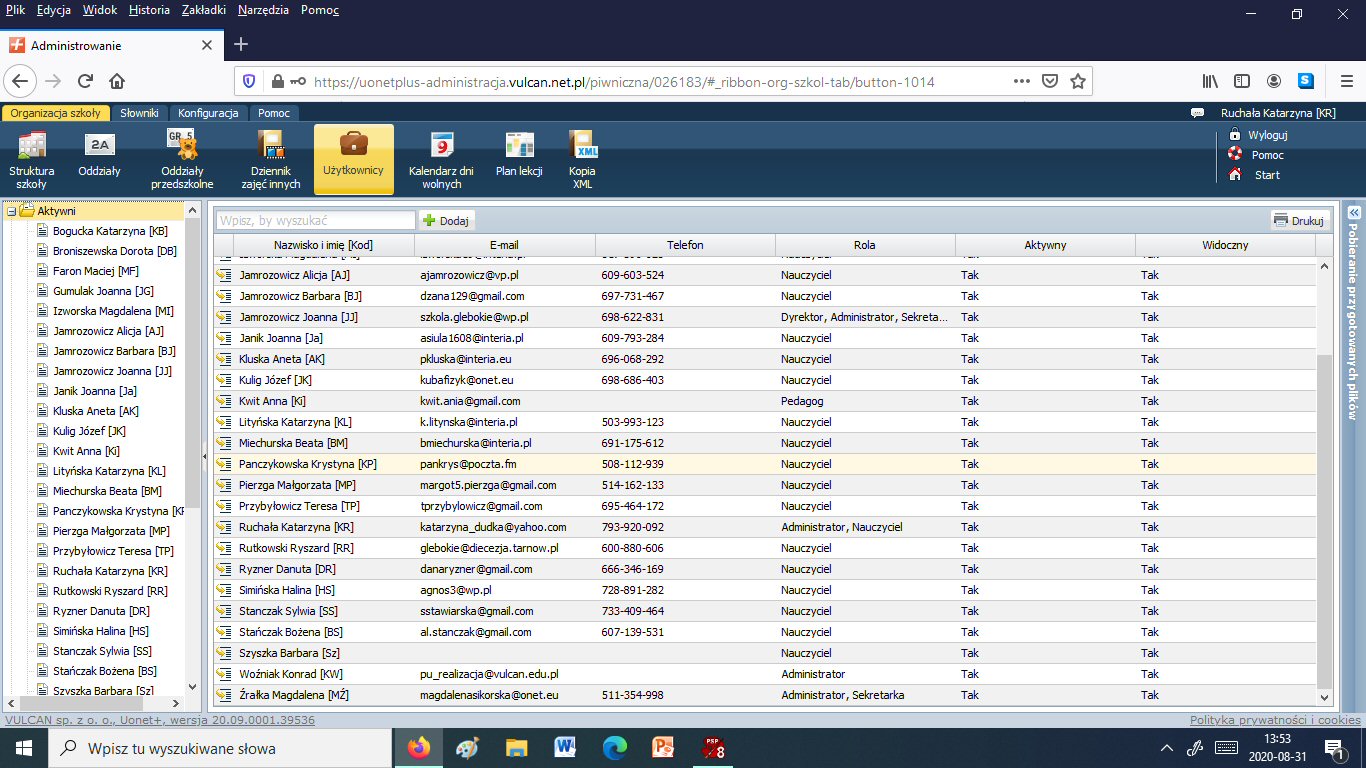Click the user search input field
Viewport: 1366px width, 768px height.
point(315,220)
